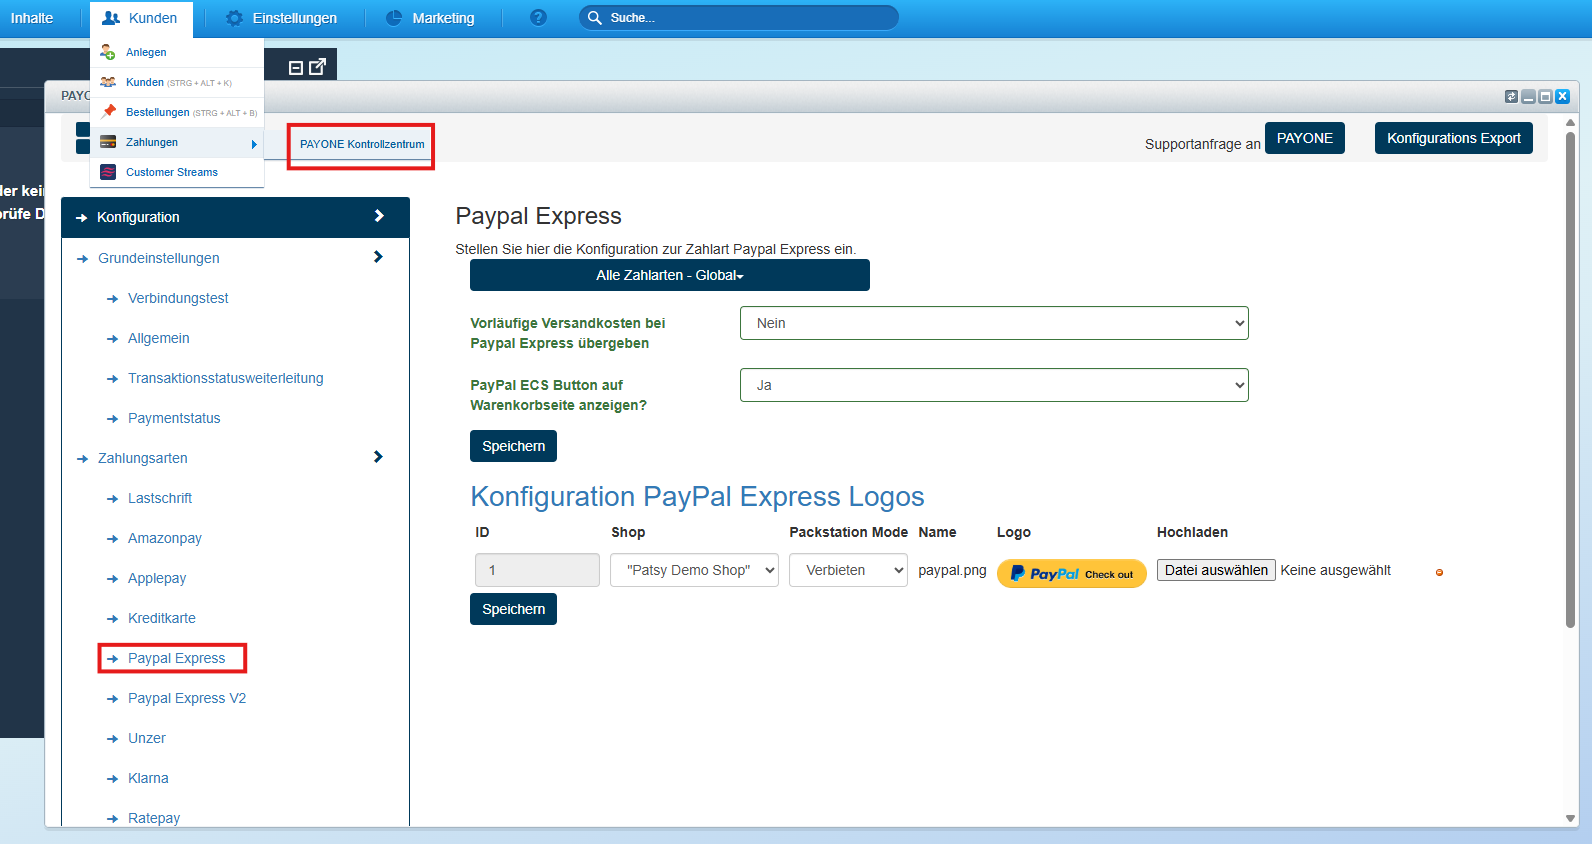Click the ID field containing 1
The height and width of the screenshot is (844, 1592).
pyautogui.click(x=537, y=570)
